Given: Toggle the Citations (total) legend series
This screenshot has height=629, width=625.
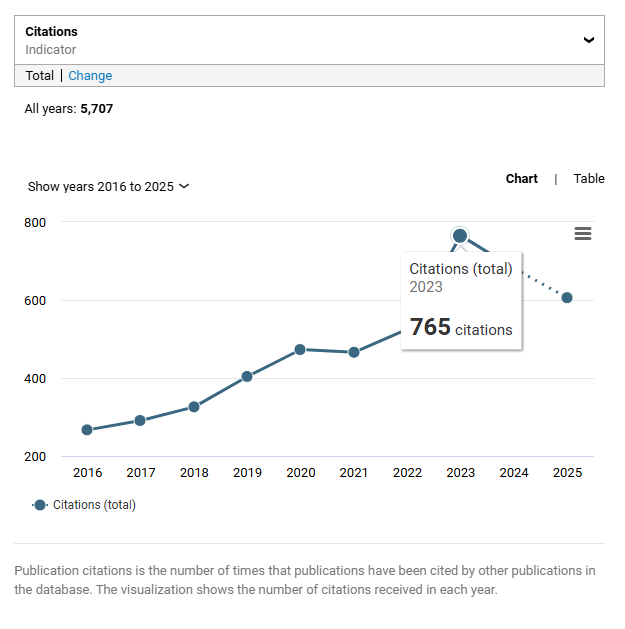Looking at the screenshot, I should pyautogui.click(x=84, y=505).
